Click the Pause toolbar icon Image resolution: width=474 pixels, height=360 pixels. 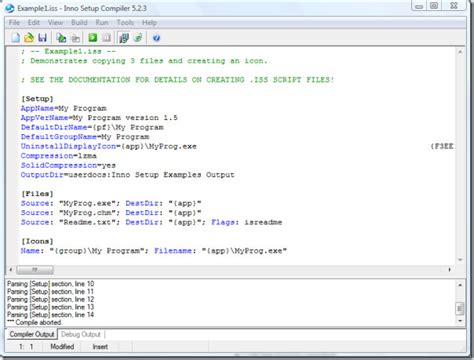[106, 38]
